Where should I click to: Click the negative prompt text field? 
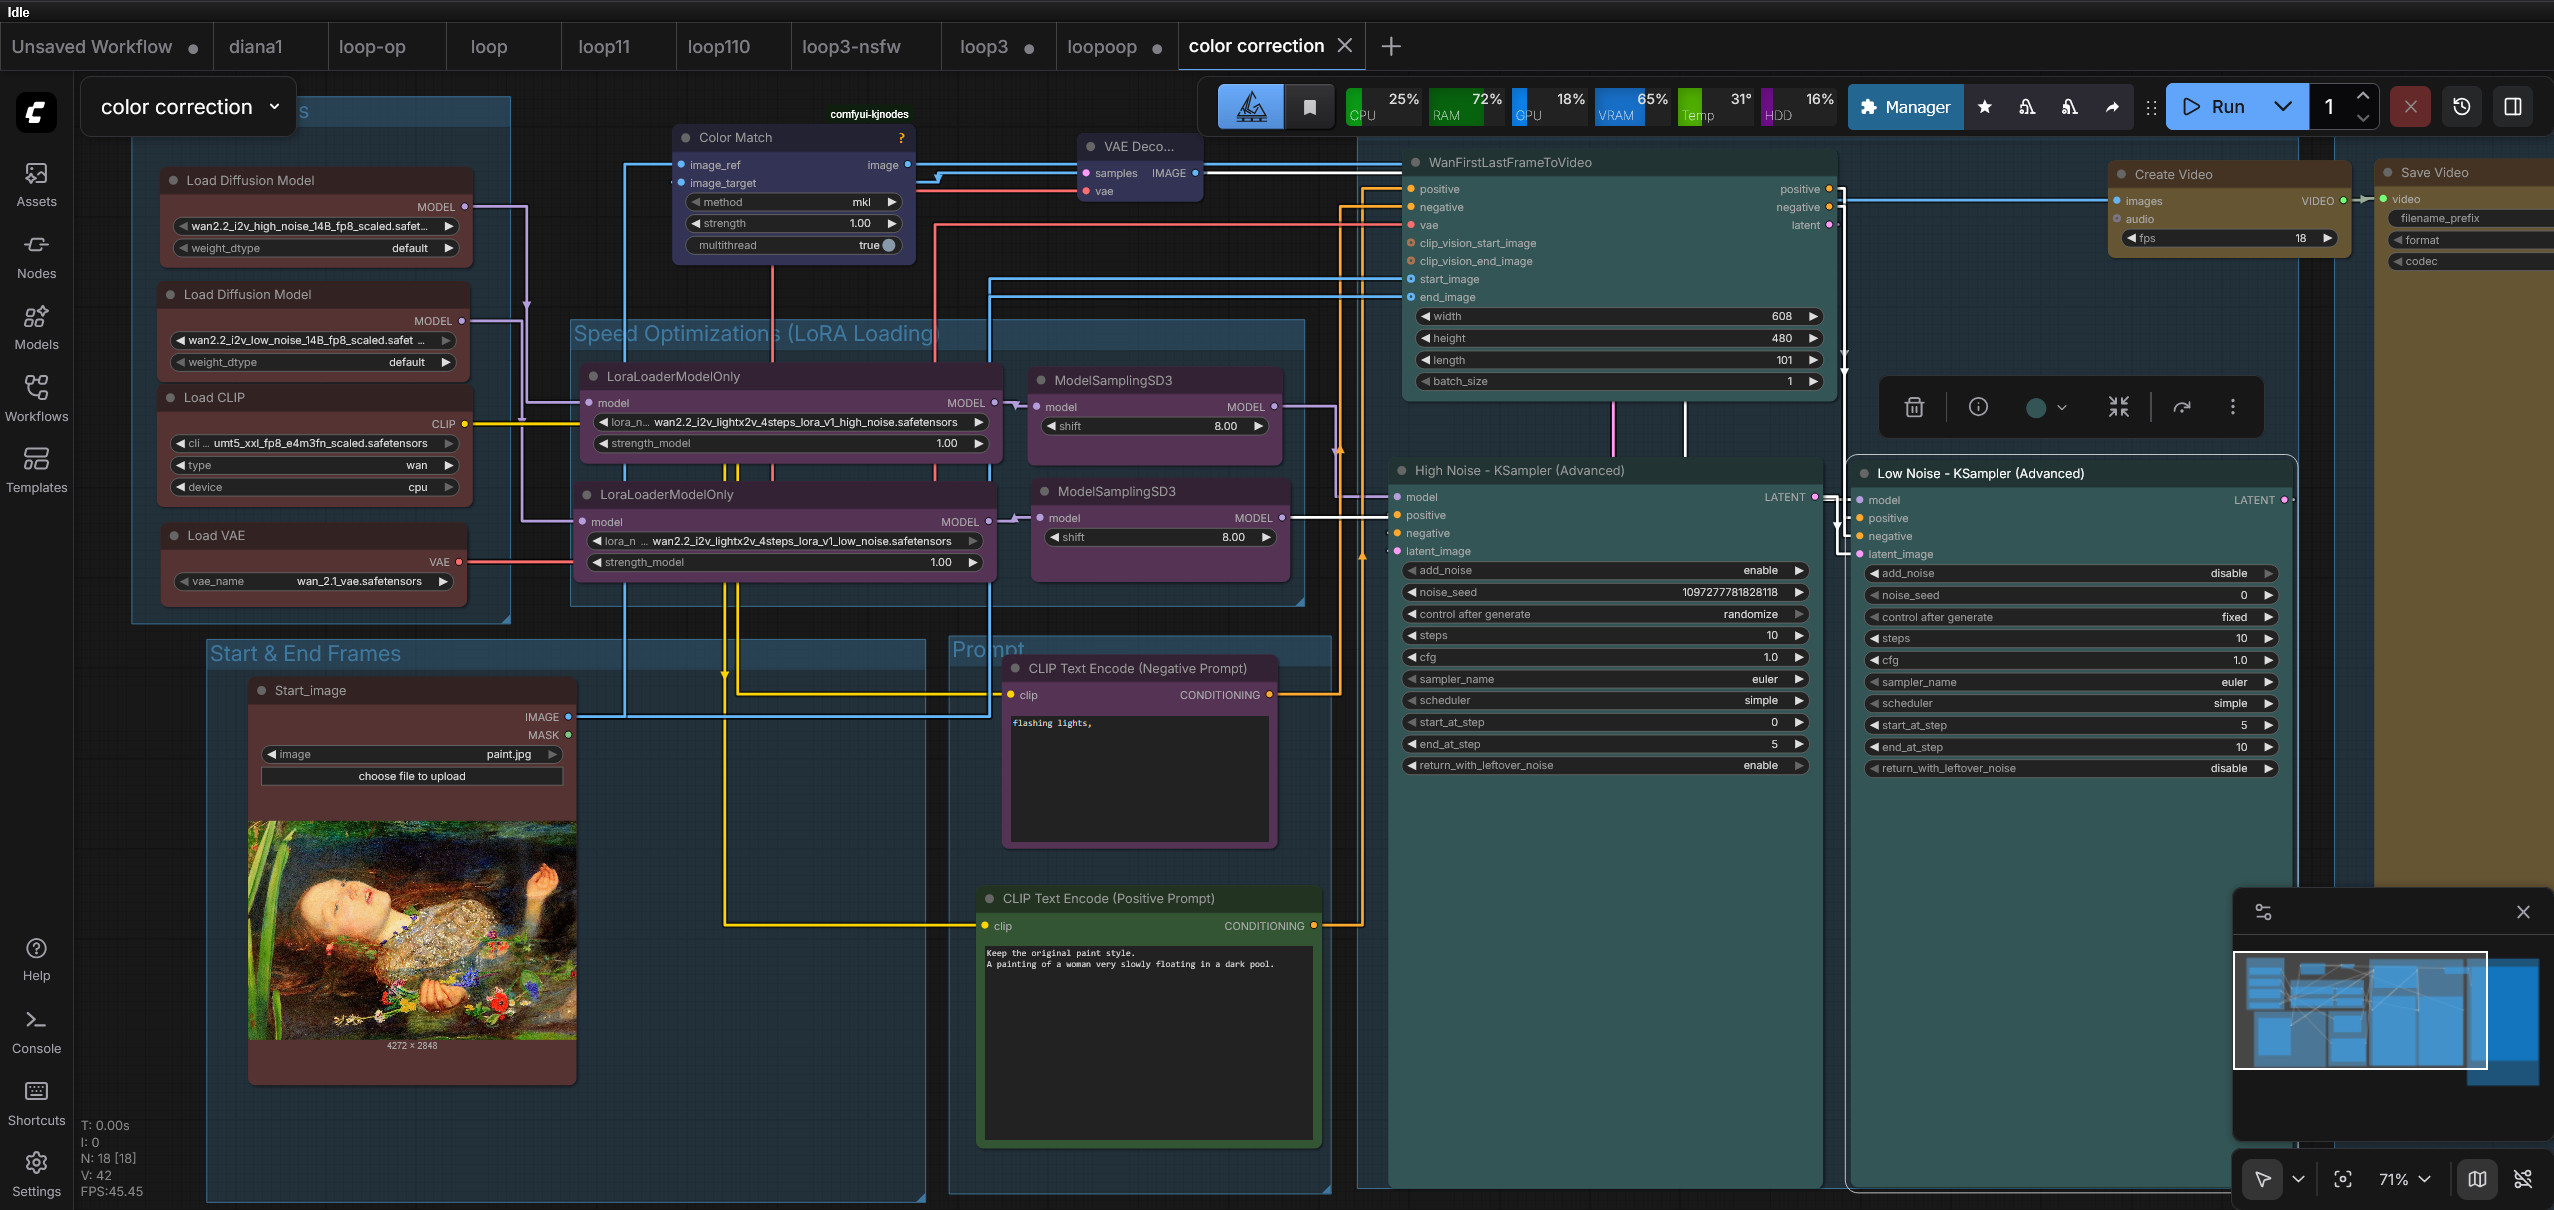point(1139,778)
